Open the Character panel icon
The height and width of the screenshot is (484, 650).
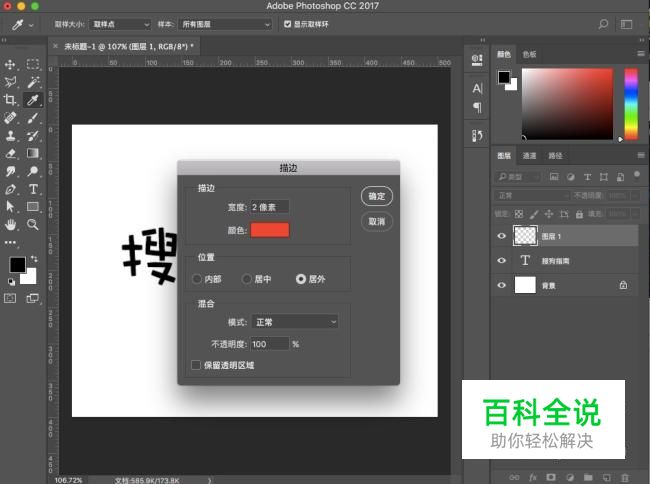477,88
